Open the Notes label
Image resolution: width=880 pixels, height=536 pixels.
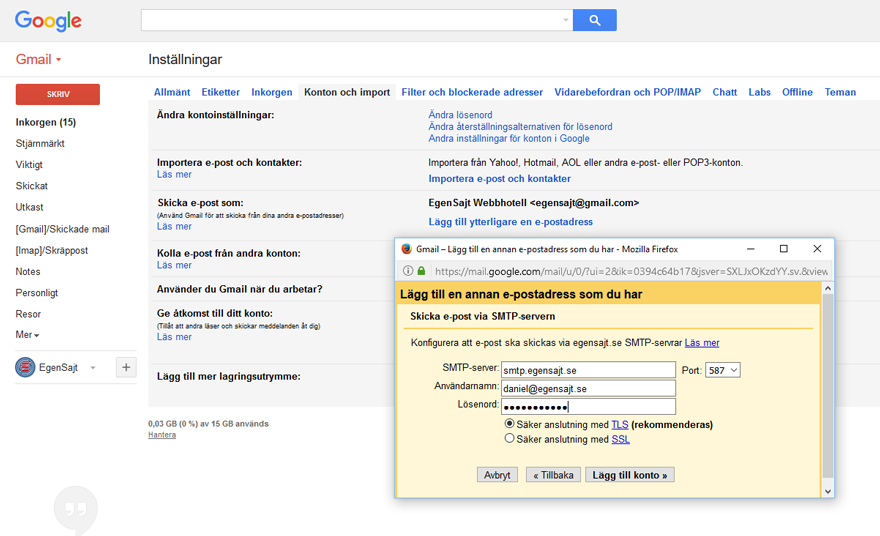(x=28, y=272)
